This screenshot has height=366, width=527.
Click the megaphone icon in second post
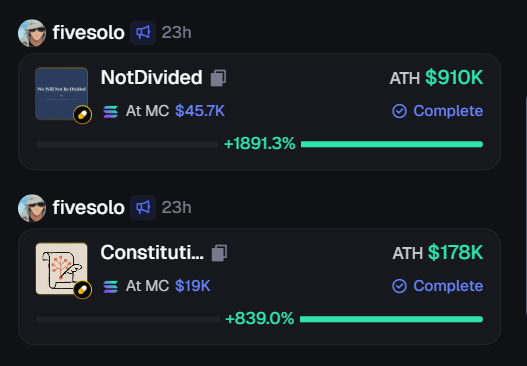[143, 208]
